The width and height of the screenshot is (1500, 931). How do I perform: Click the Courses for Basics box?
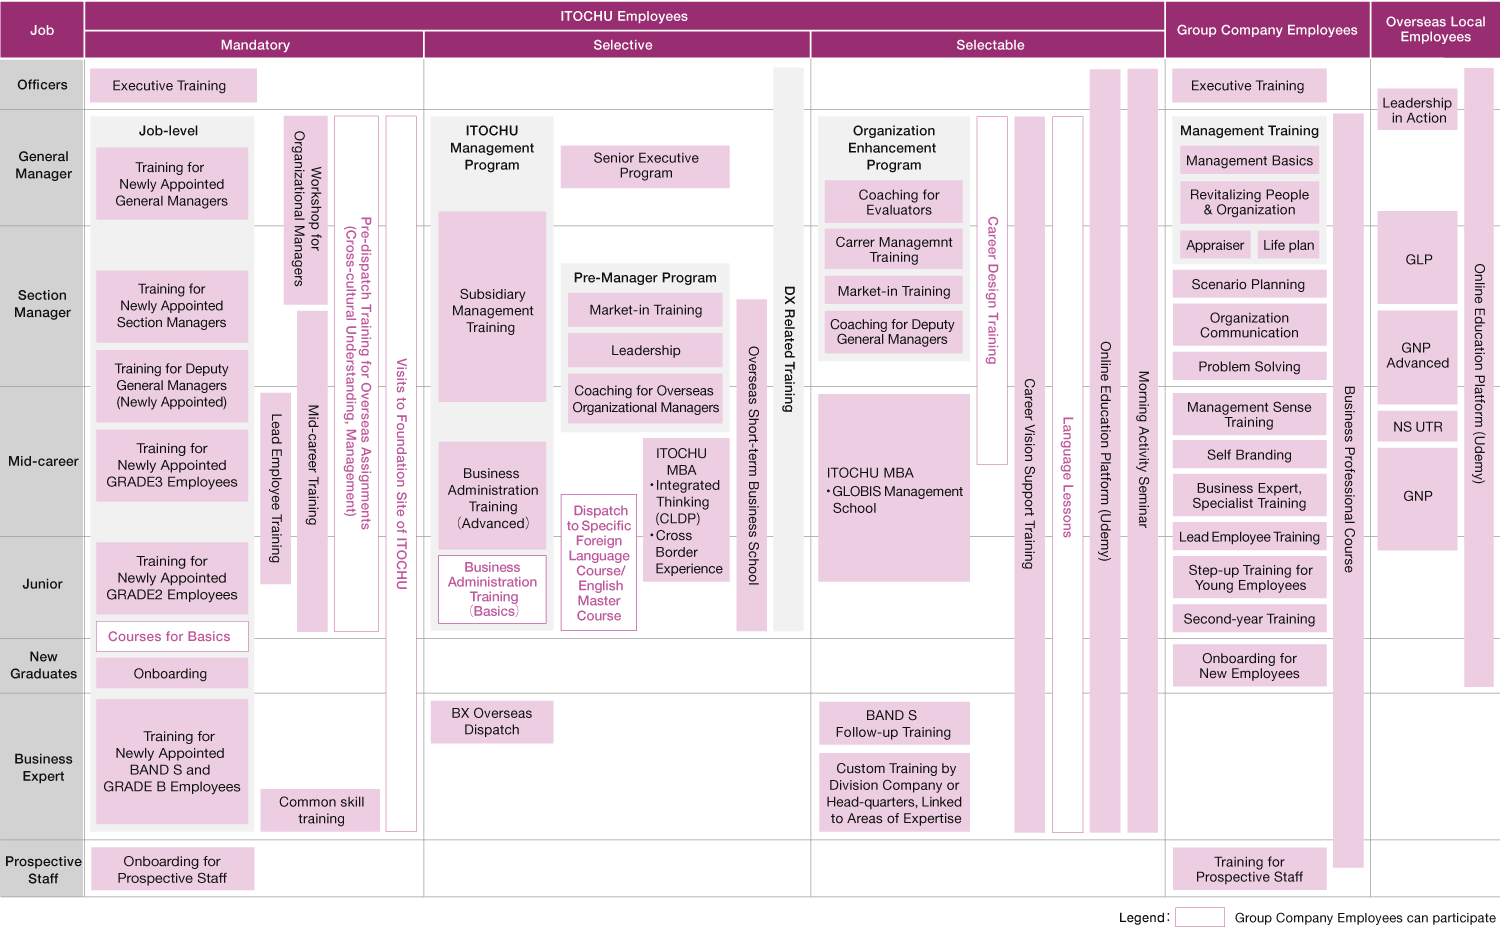(172, 637)
